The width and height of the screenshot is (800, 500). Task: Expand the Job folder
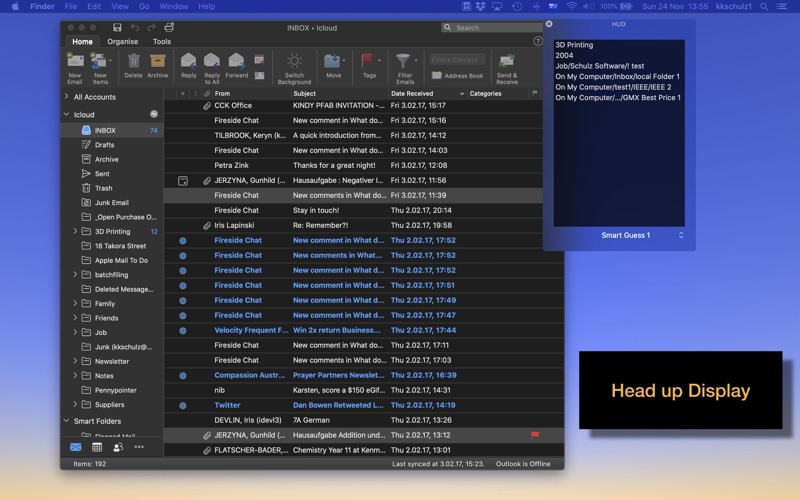tap(76, 332)
